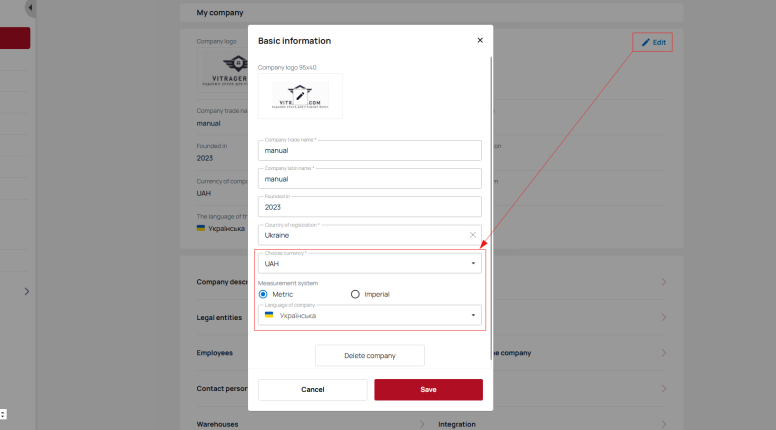776x430 pixels.
Task: Click the Company latin name field
Action: point(369,179)
